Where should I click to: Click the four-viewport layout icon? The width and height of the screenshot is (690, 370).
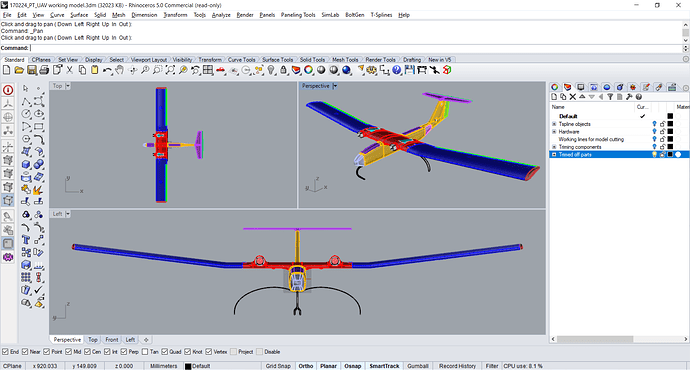[x=208, y=70]
